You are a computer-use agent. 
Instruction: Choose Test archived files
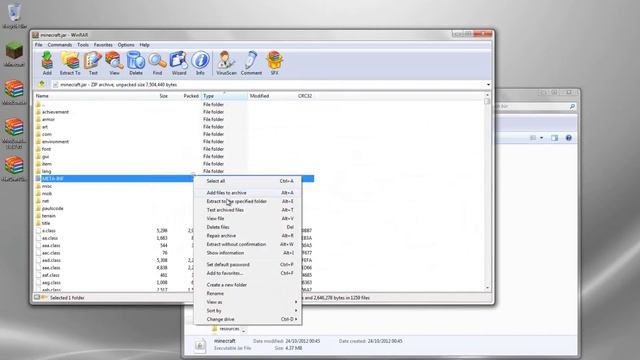248,210
